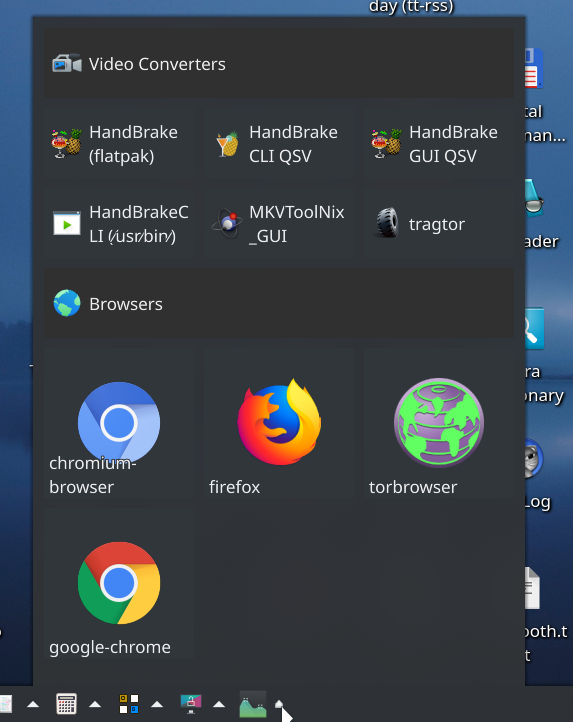Expand the arrow right after the monitor padlock icon
The height and width of the screenshot is (722, 573).
(x=219, y=704)
